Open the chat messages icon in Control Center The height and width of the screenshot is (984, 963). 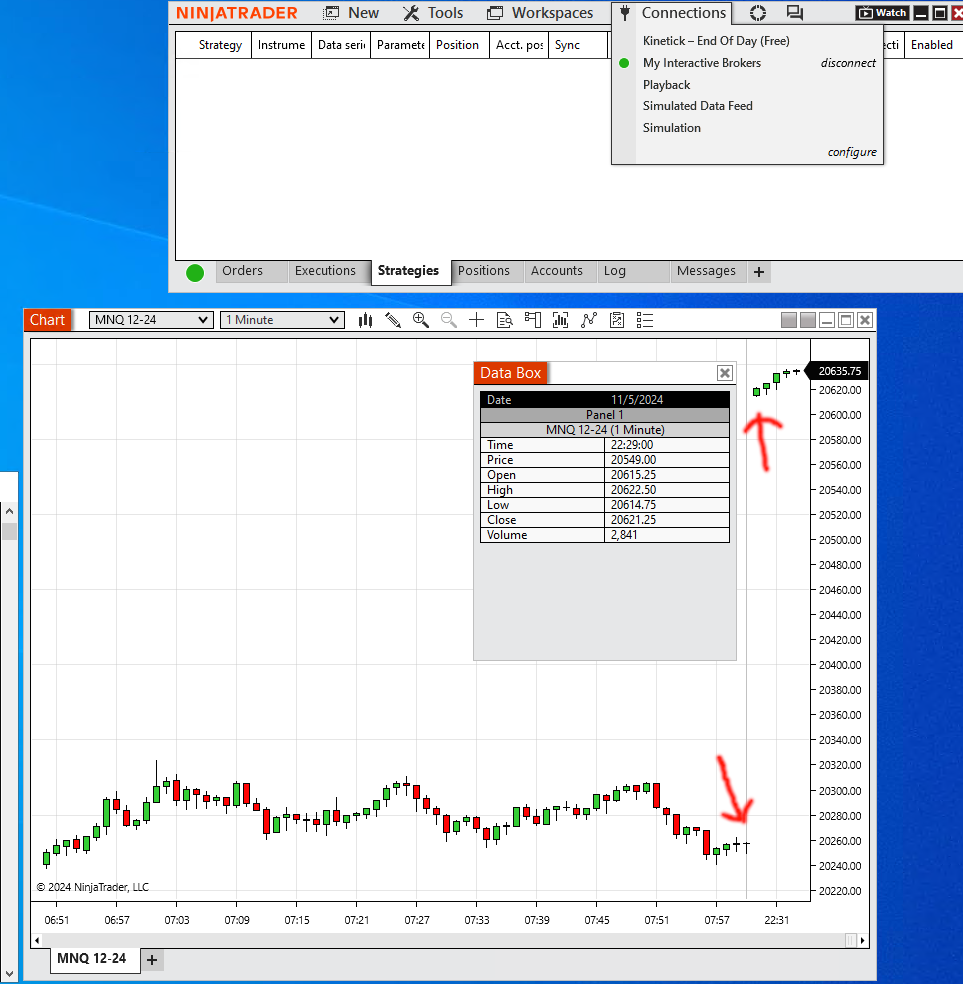coord(795,13)
